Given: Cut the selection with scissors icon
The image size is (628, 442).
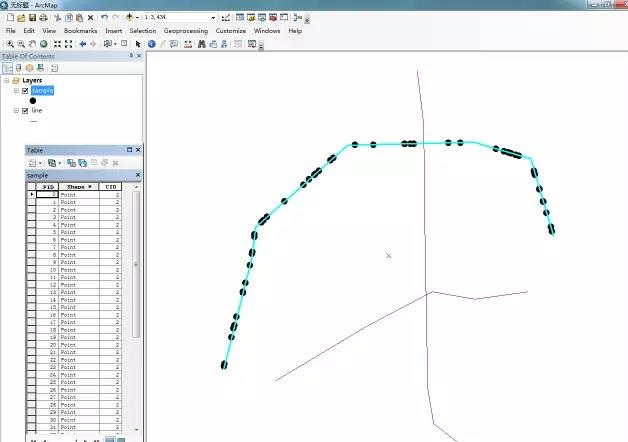Looking at the screenshot, I should pos(57,18).
